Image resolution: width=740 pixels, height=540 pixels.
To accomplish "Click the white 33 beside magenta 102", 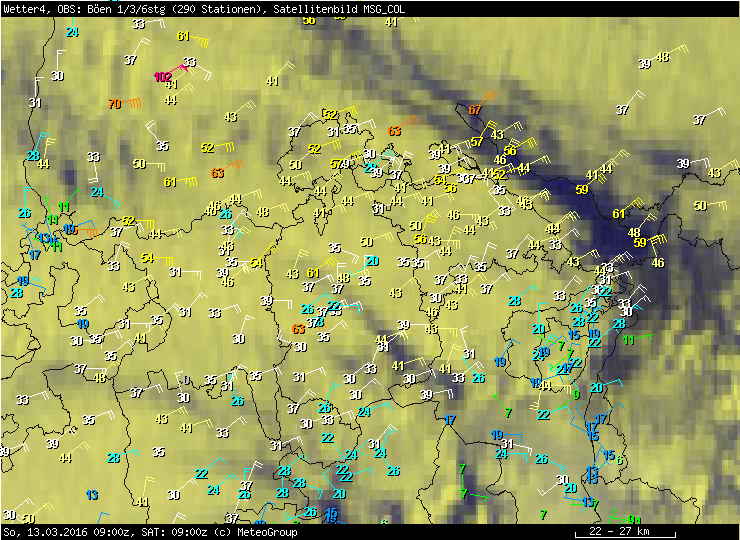I will pos(189,62).
